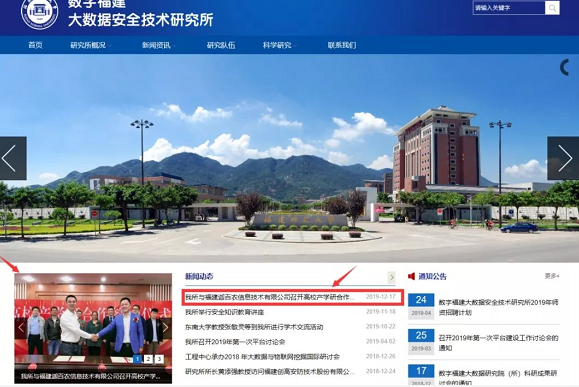The image size is (579, 387).
Task: Click the 25 2019-03 date badge
Action: pos(421,342)
